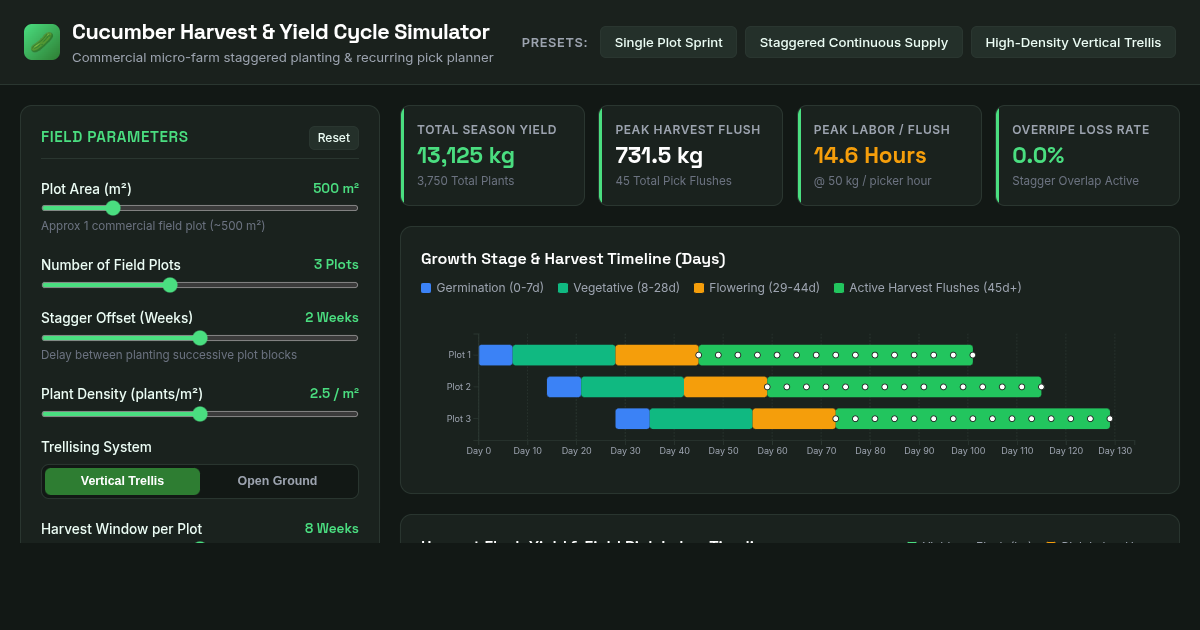Screen dimensions: 1200x630
Task: Click the Peak Labor value 14.6 Hours
Action: [870, 156]
